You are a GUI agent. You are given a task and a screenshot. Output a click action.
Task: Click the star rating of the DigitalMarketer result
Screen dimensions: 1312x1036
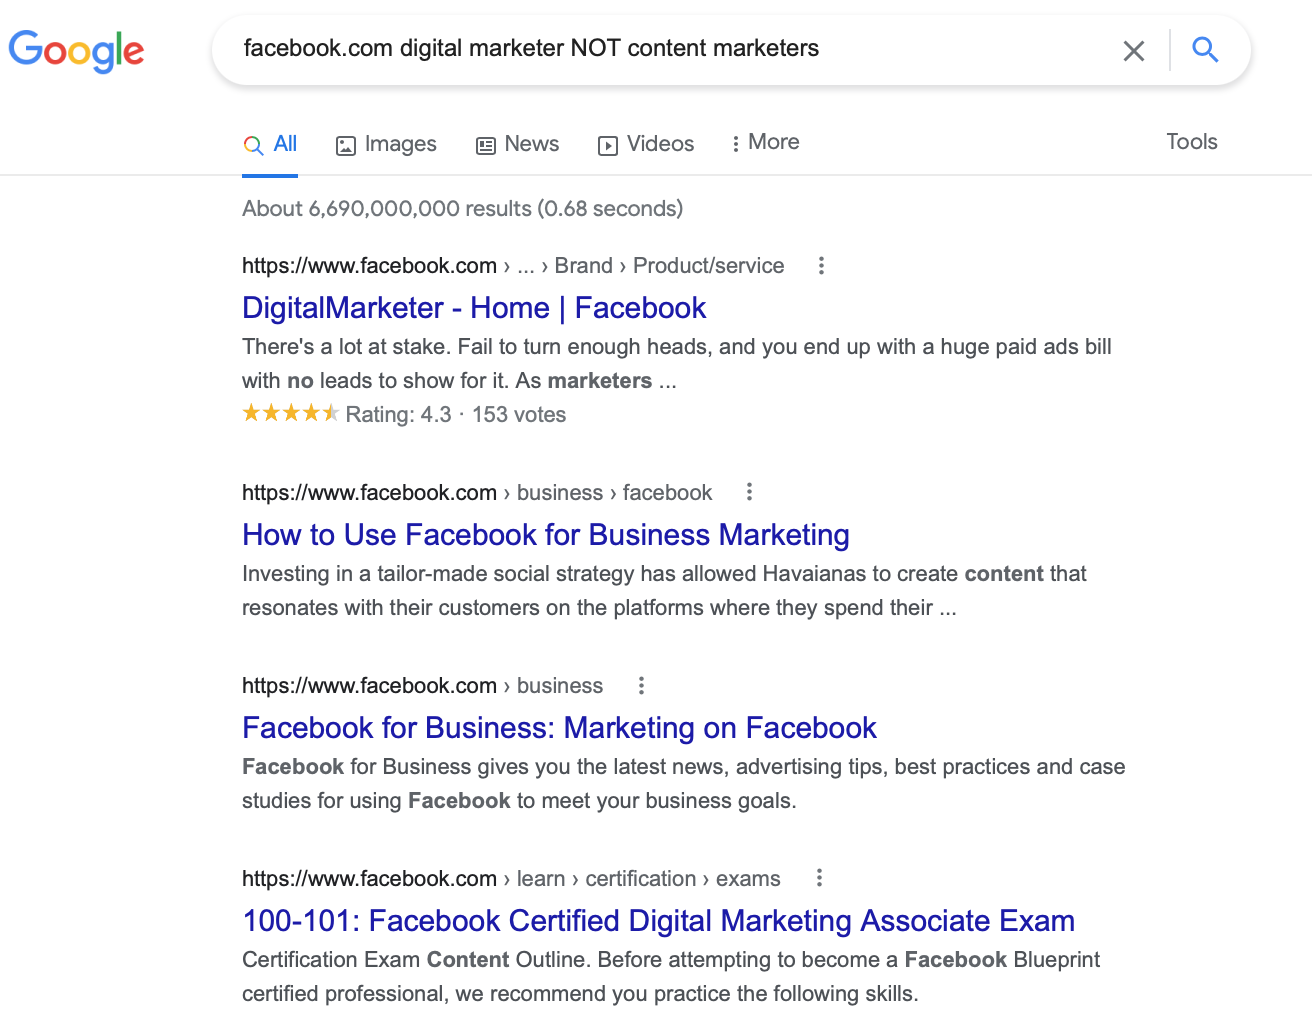(290, 414)
